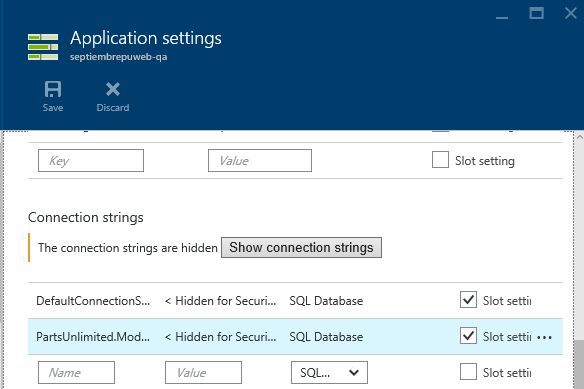Screen dimensions: 584x389
Task: Click the Show connection strings button
Action: [x=301, y=247]
